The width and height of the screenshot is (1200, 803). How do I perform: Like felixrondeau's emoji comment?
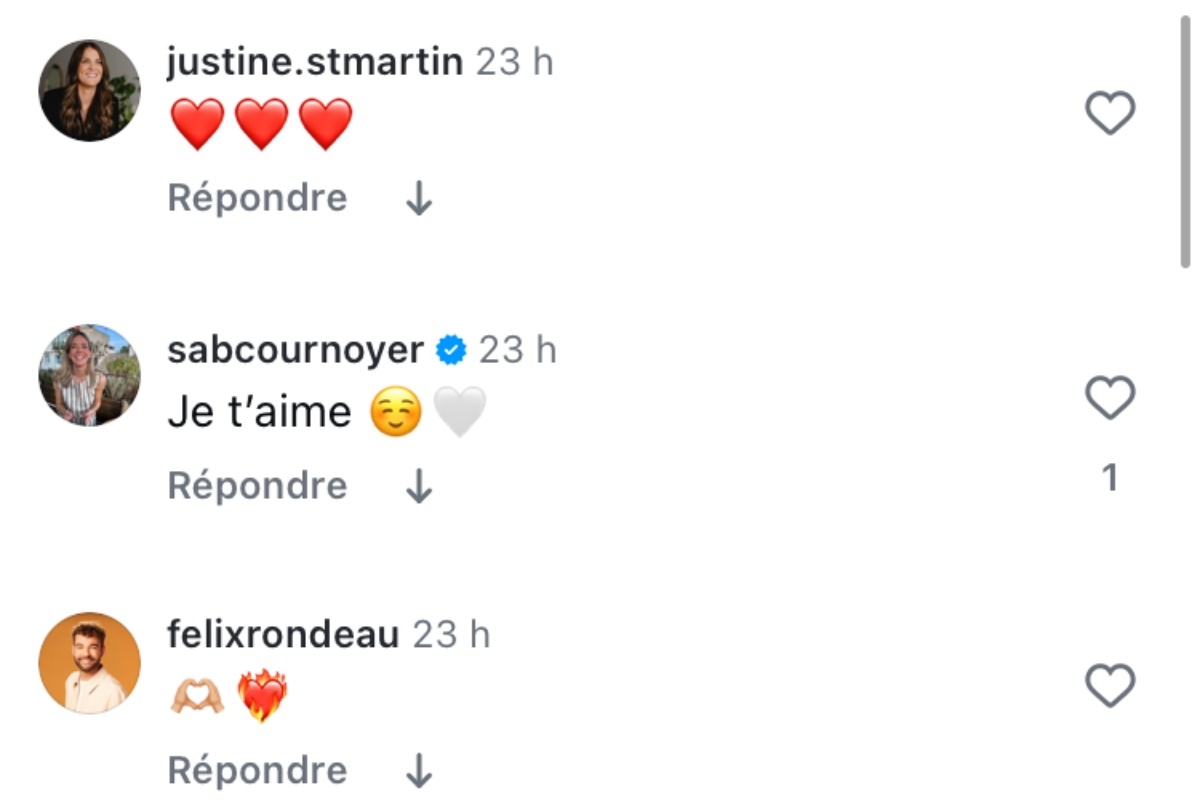pyautogui.click(x=1110, y=686)
